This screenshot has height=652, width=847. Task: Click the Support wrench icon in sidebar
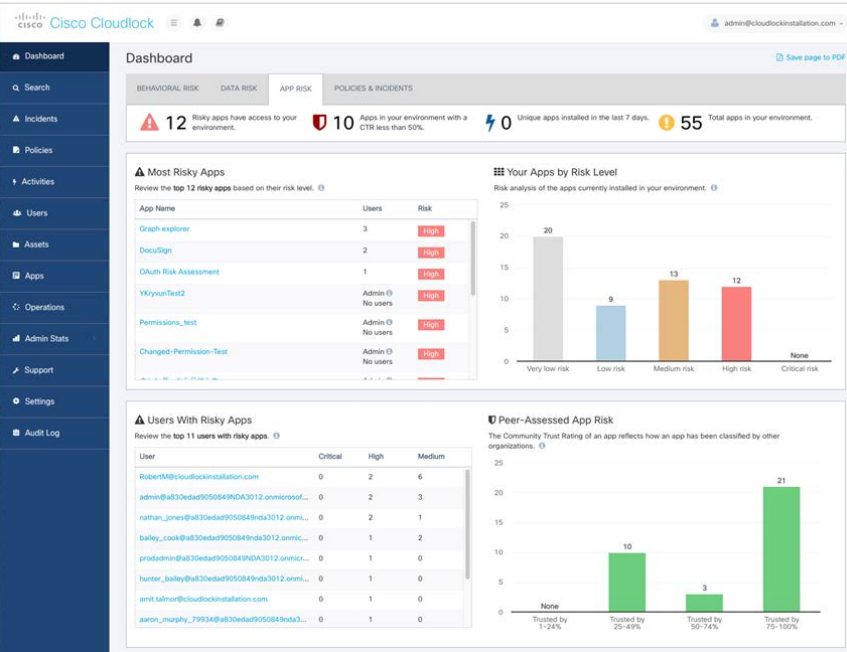click(x=16, y=370)
